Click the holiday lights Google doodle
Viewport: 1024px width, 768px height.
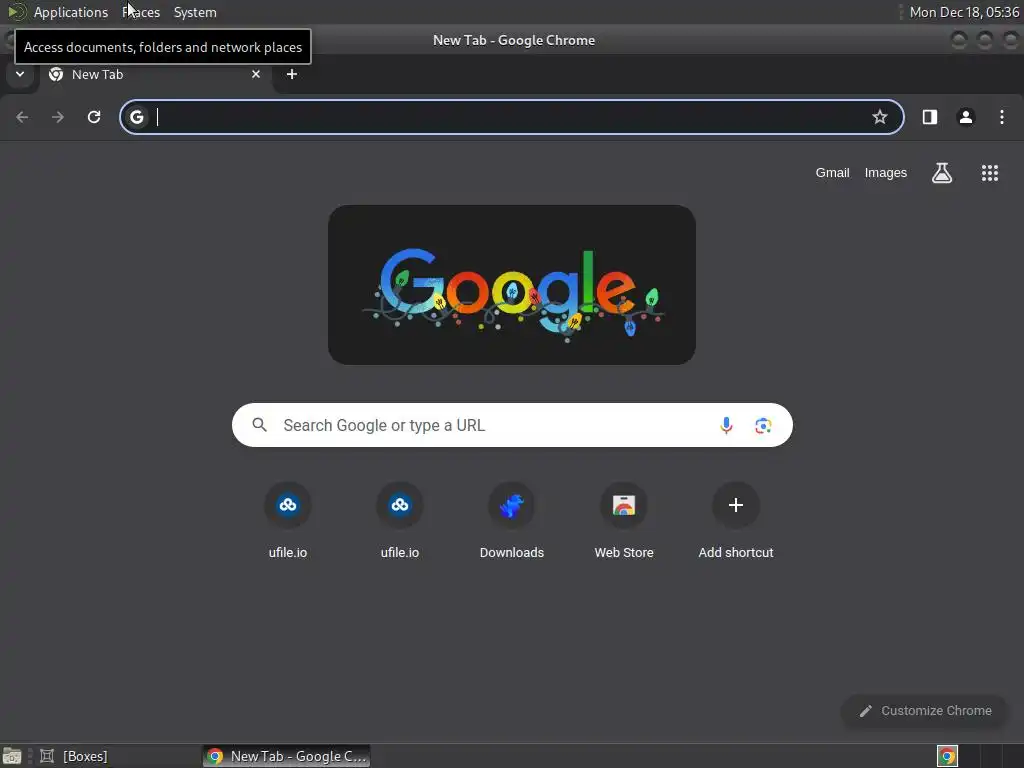coord(512,285)
